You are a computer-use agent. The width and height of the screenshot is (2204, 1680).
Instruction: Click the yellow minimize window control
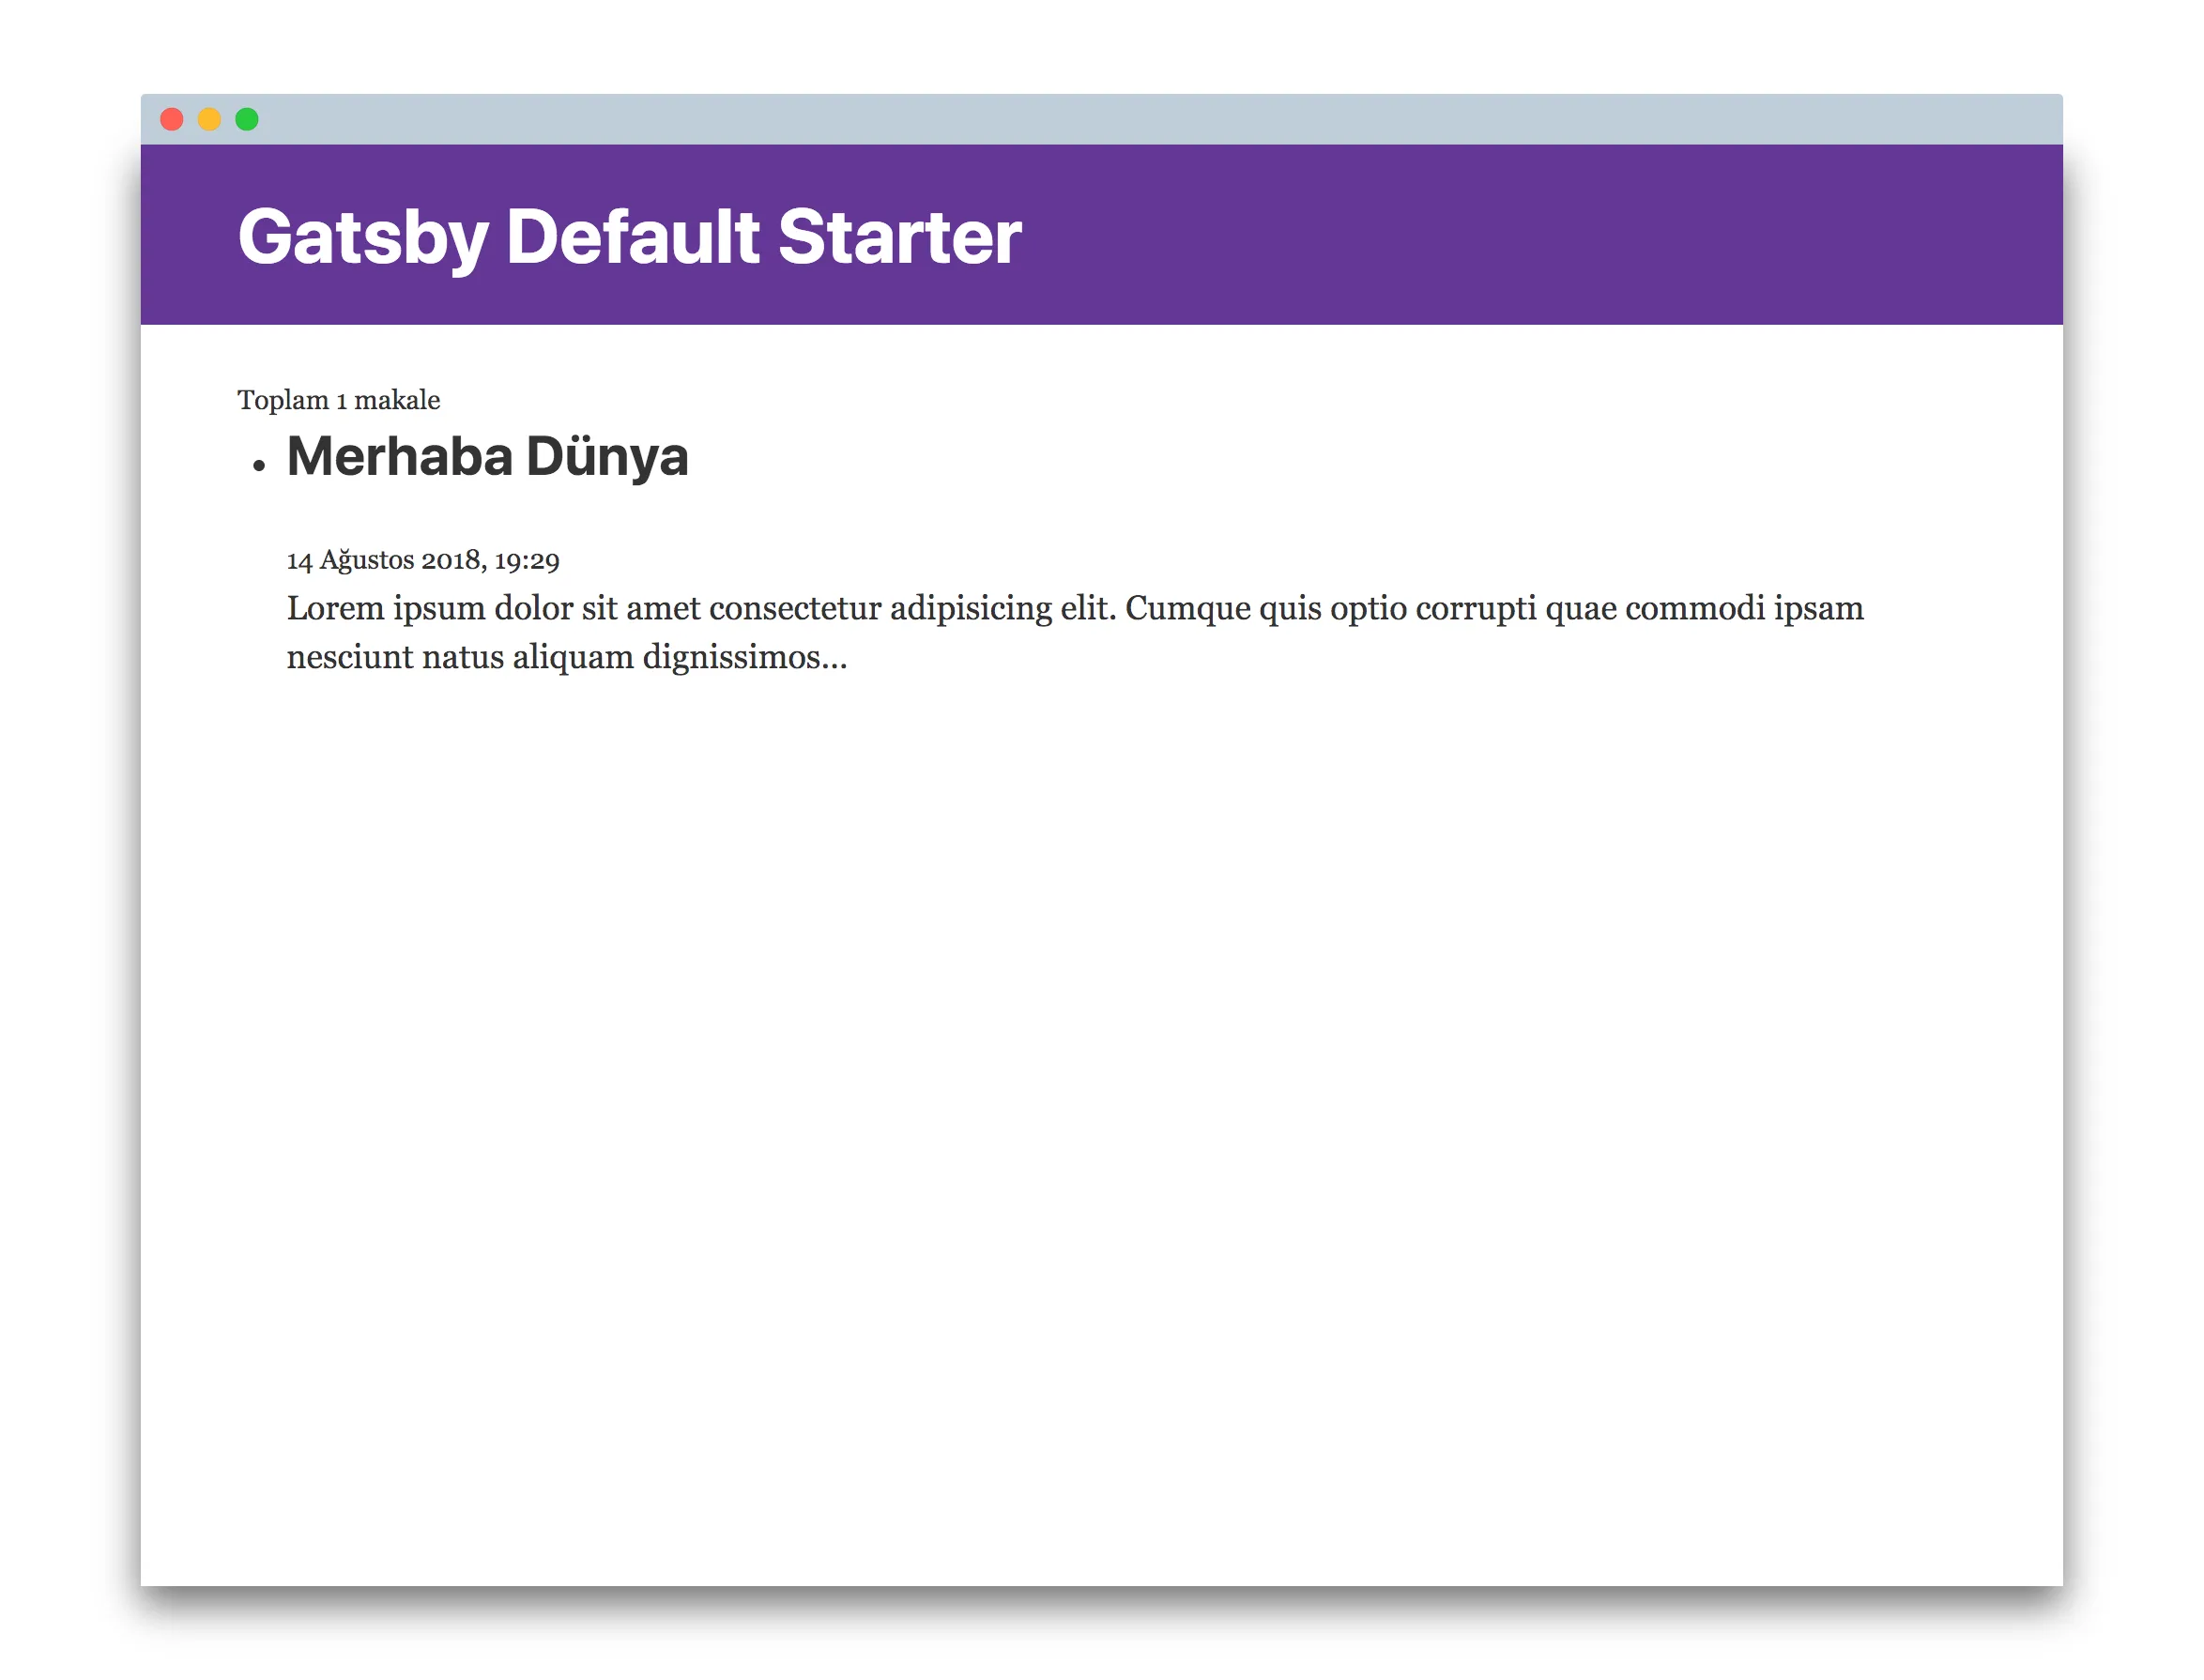[210, 119]
